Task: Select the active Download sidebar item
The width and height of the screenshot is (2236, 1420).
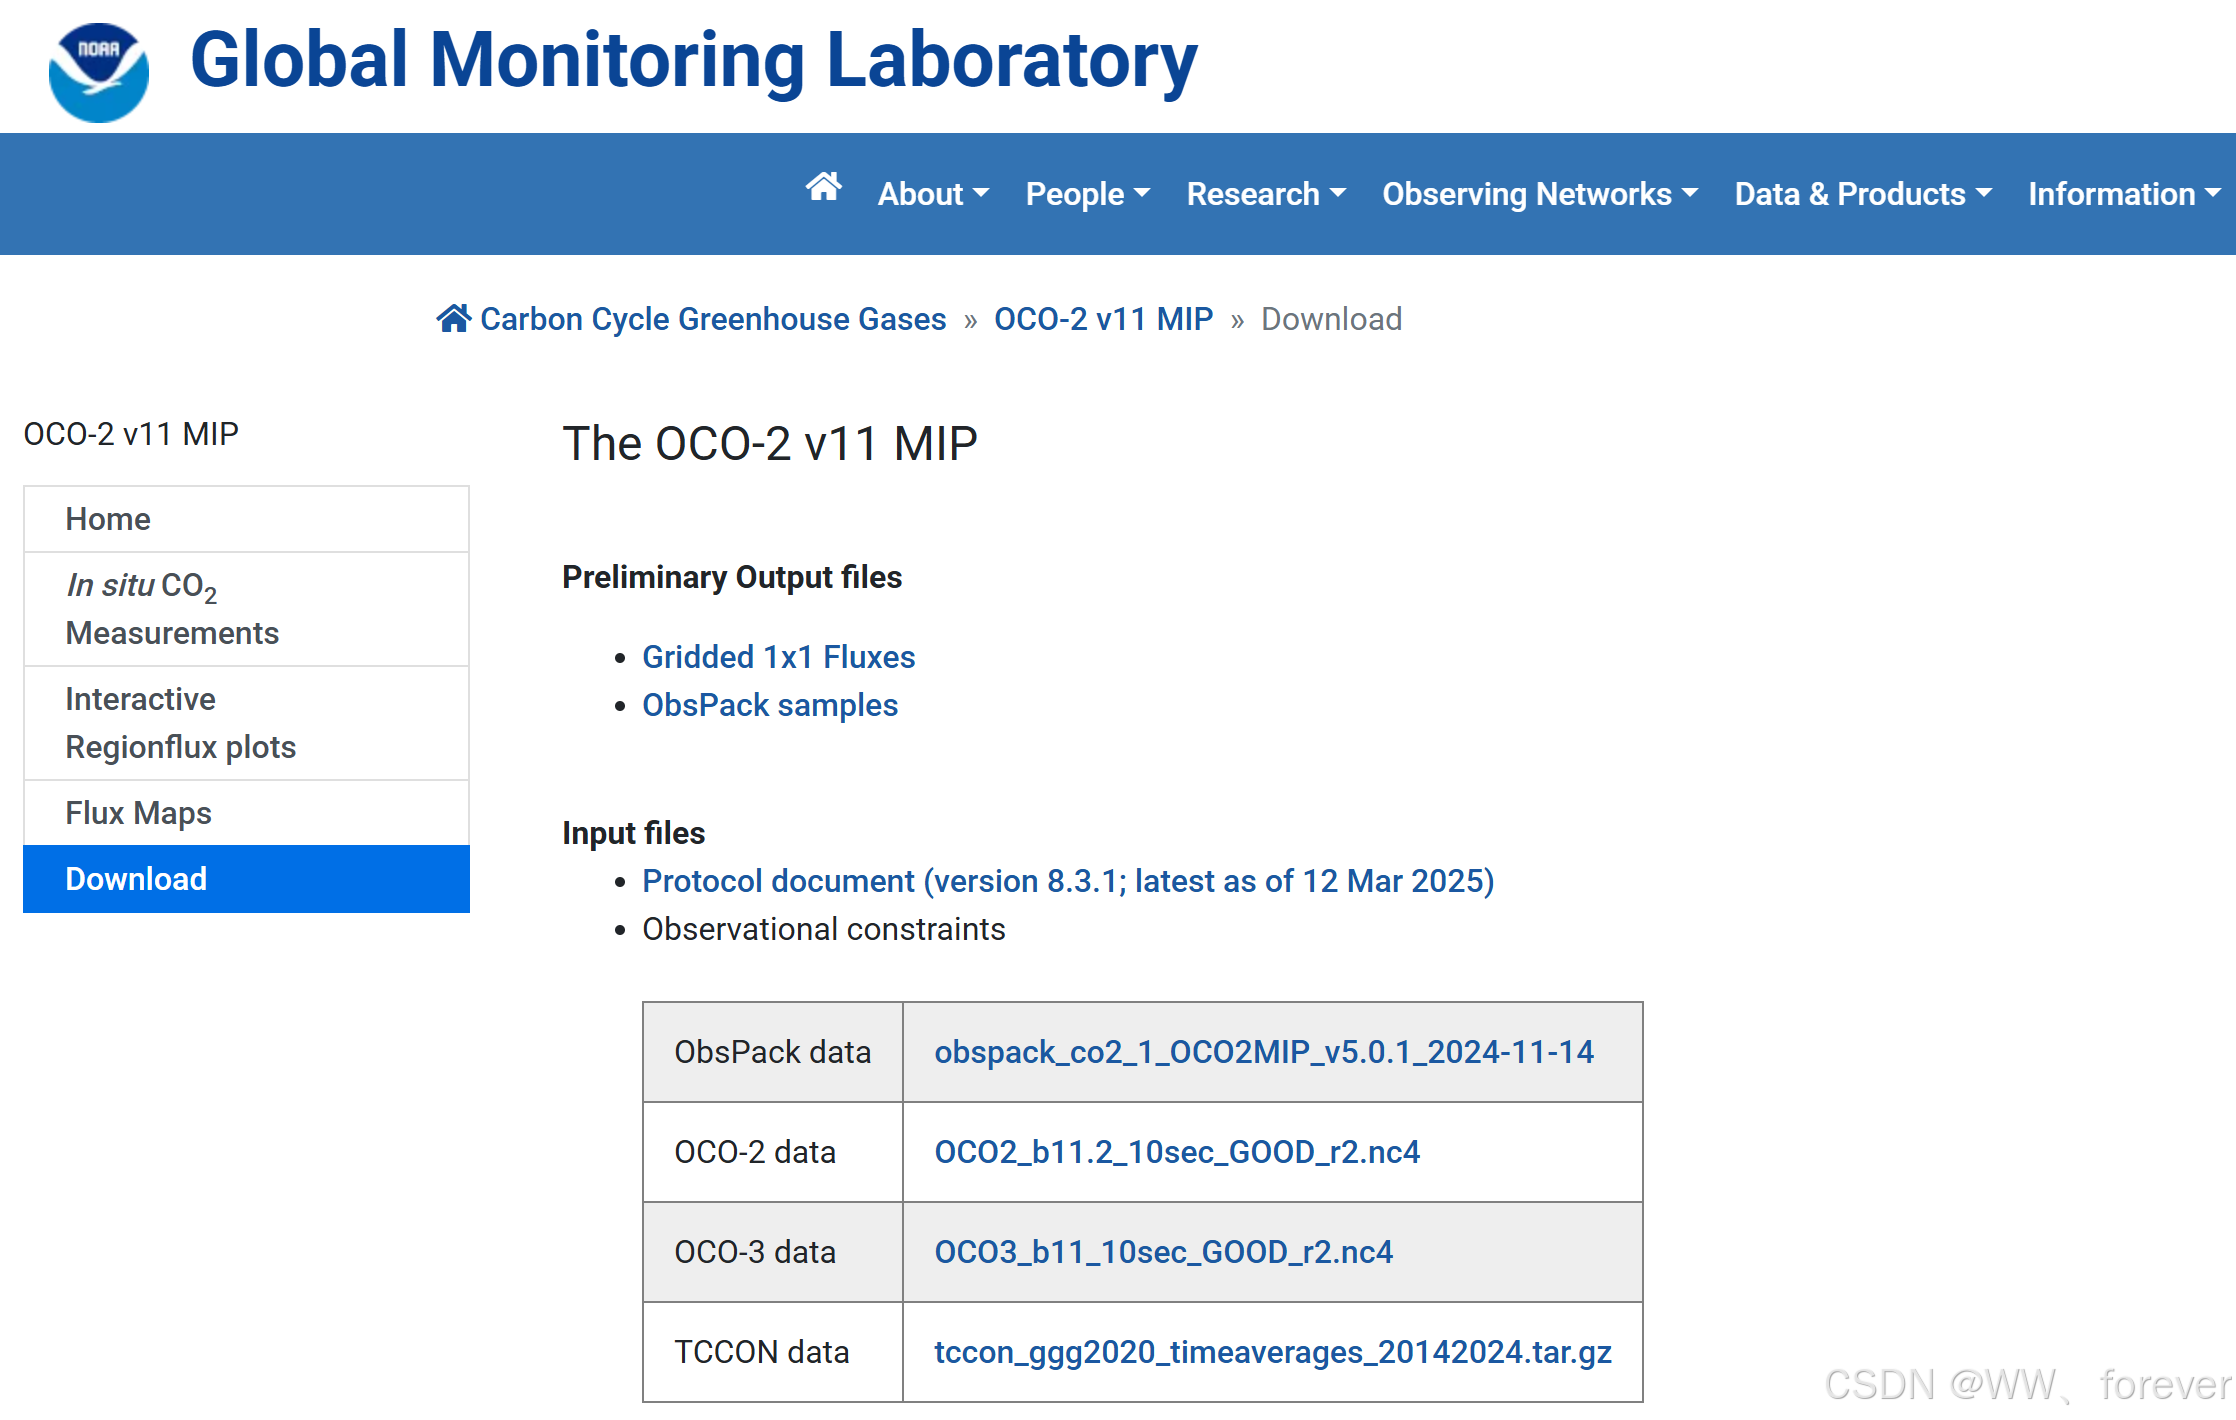Action: pos(136,879)
